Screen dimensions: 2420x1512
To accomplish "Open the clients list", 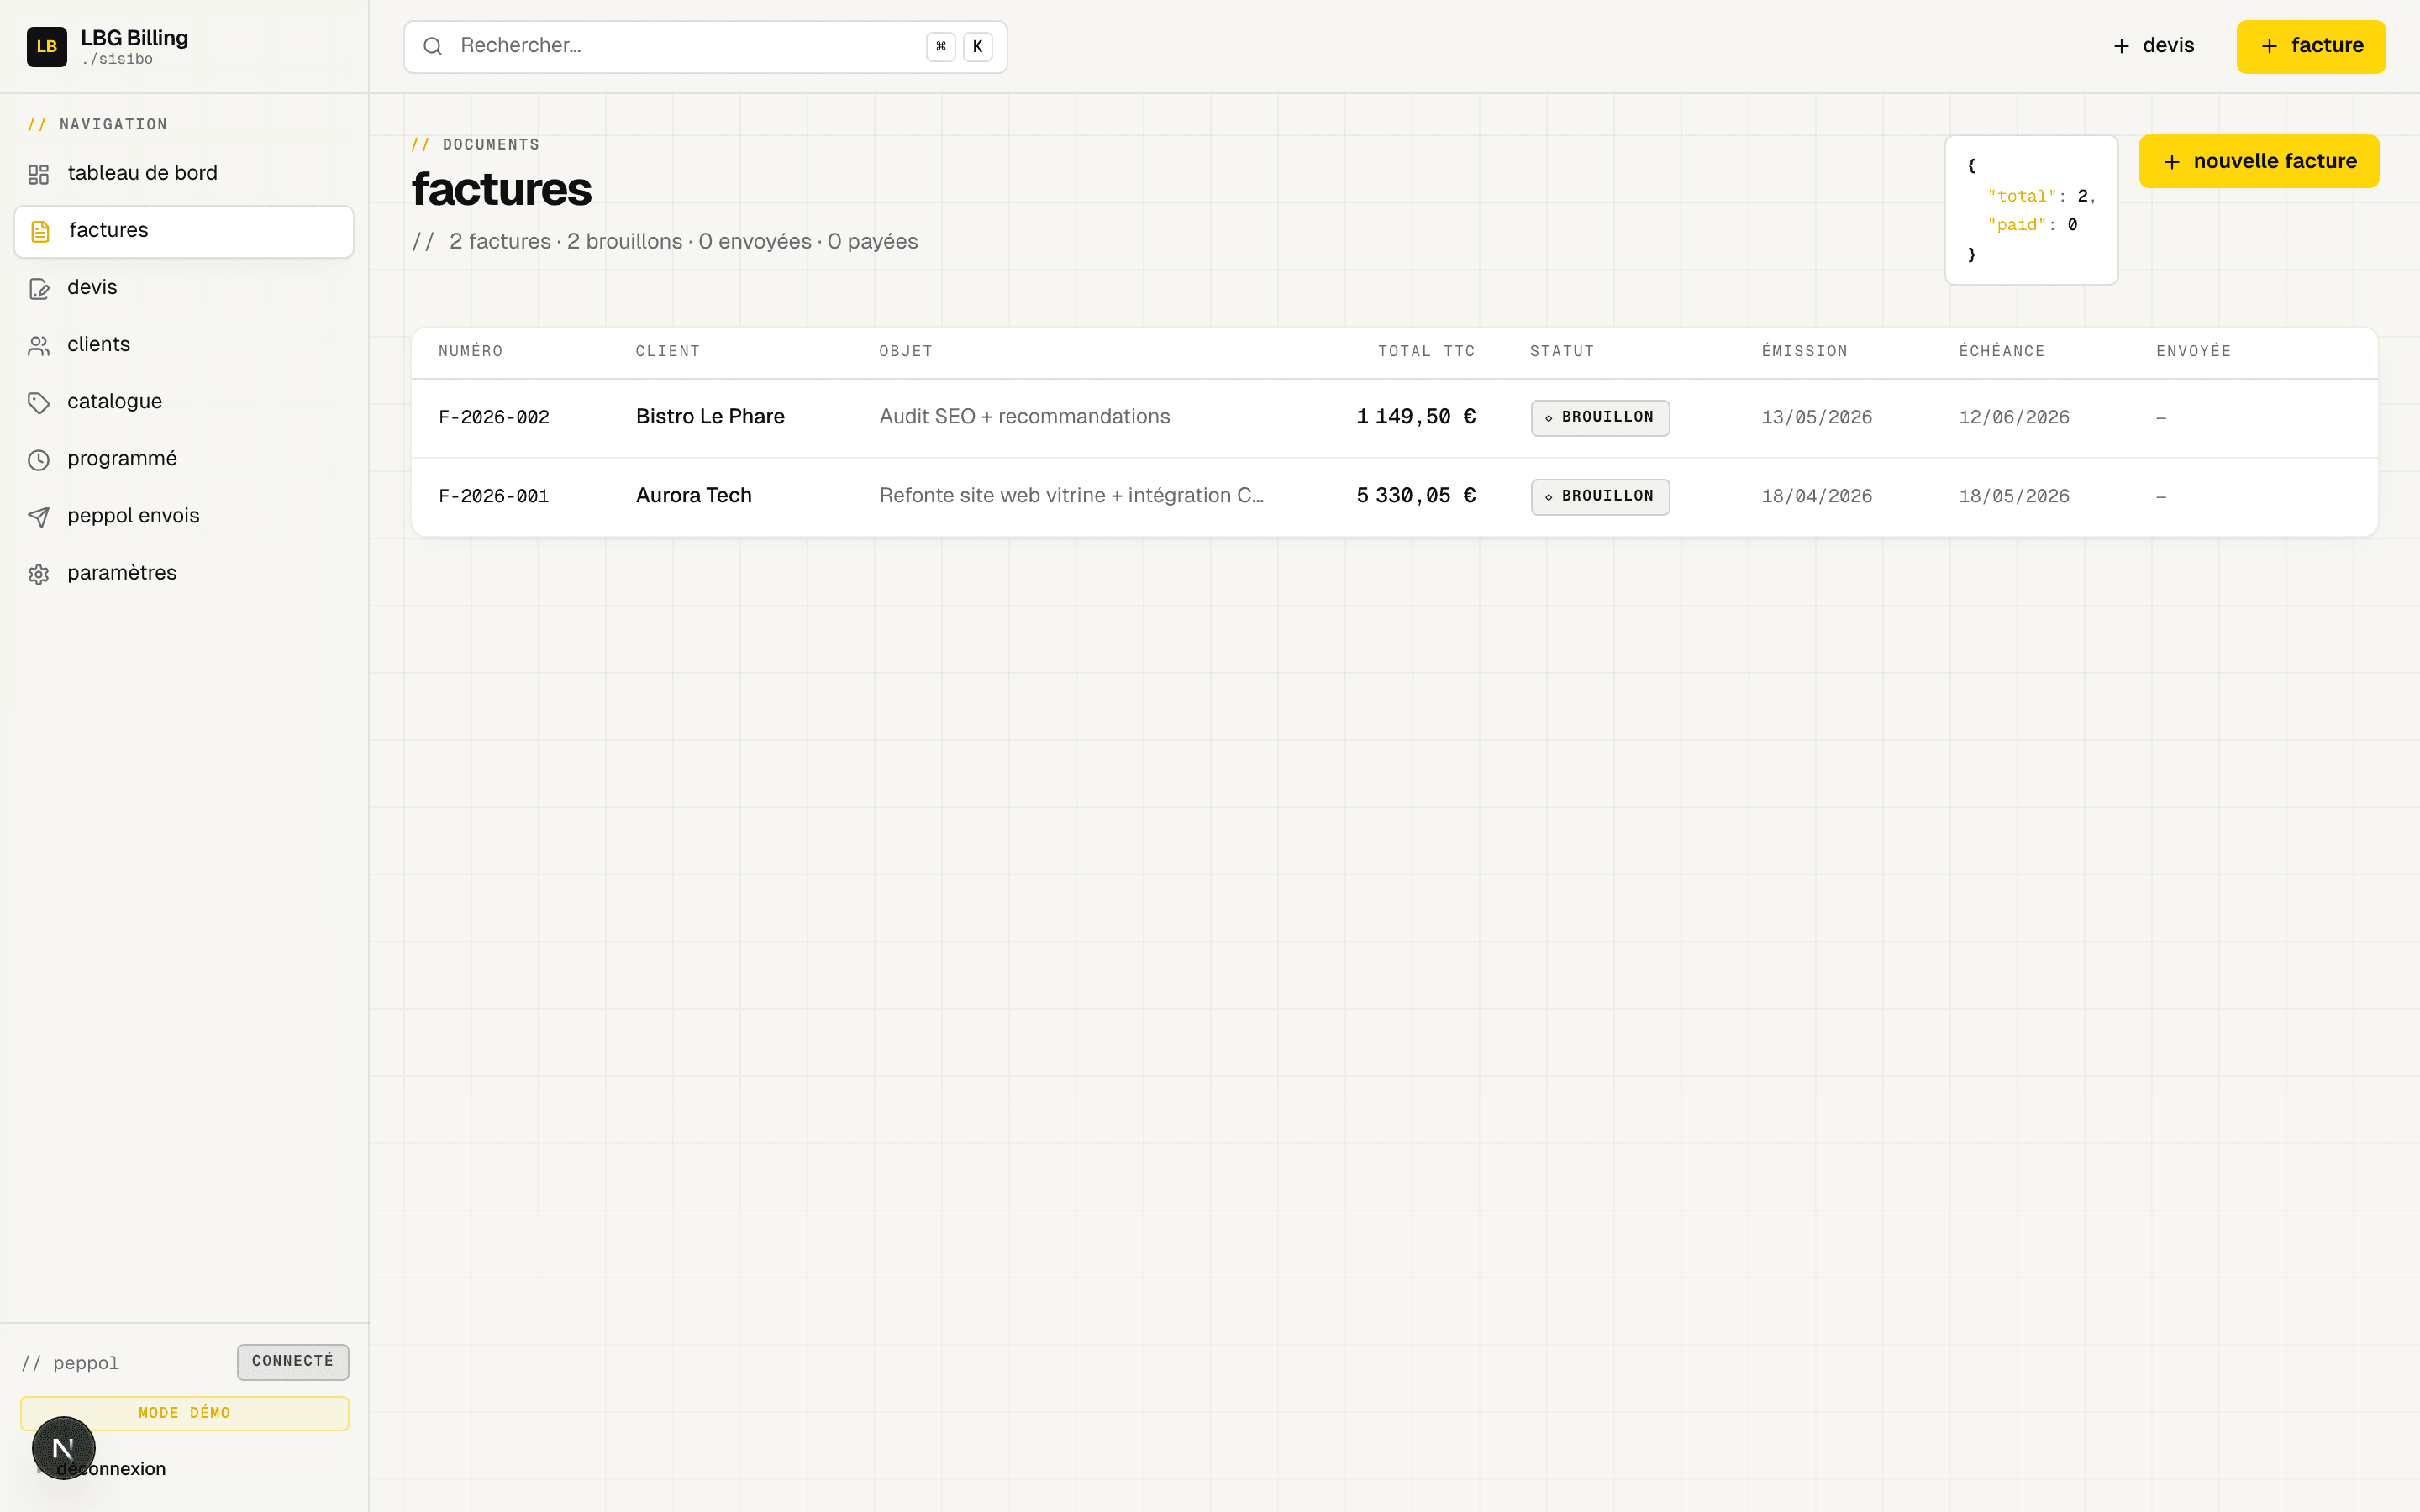I will click(184, 345).
